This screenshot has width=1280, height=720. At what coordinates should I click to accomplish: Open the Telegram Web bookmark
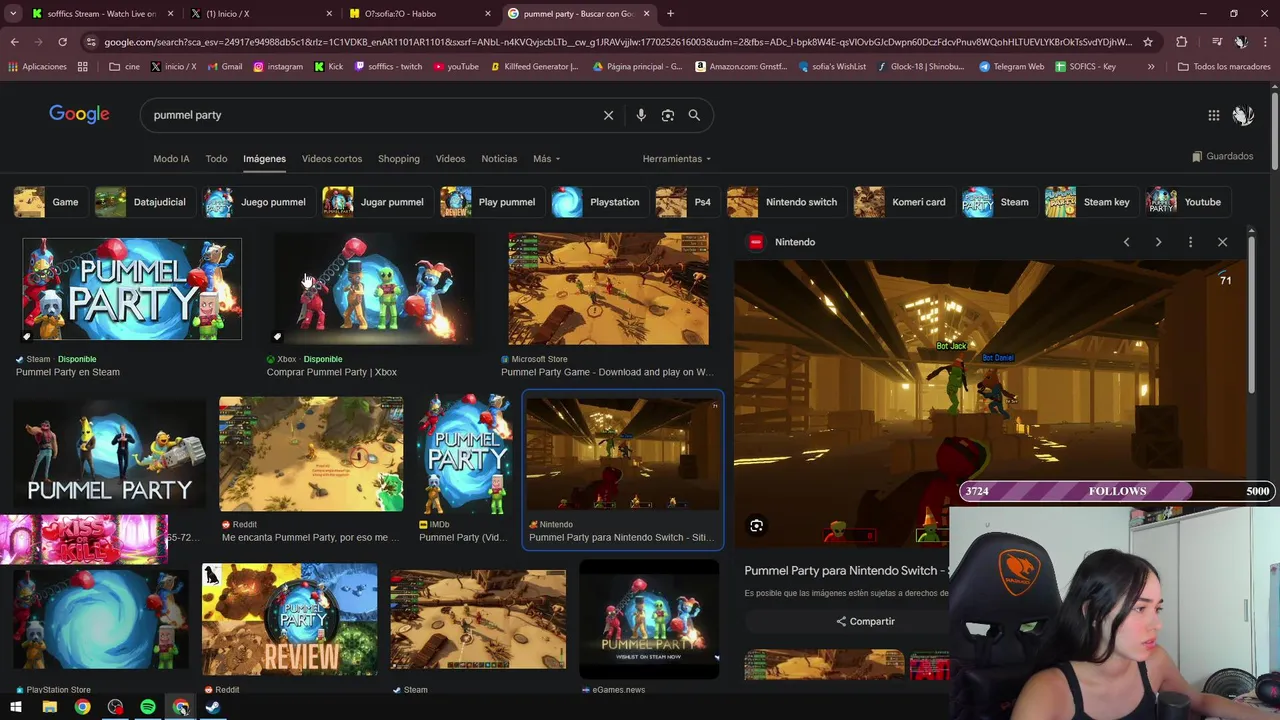(x=1012, y=67)
